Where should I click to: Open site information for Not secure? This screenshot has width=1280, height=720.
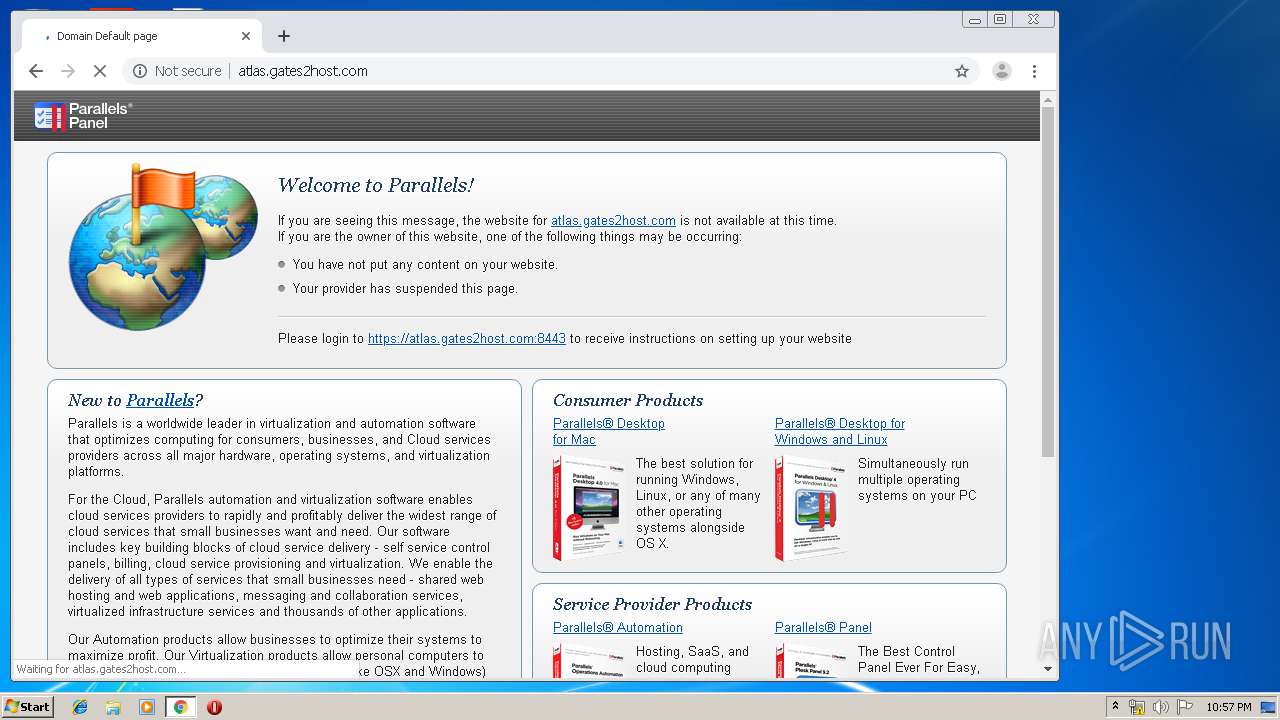(x=177, y=71)
